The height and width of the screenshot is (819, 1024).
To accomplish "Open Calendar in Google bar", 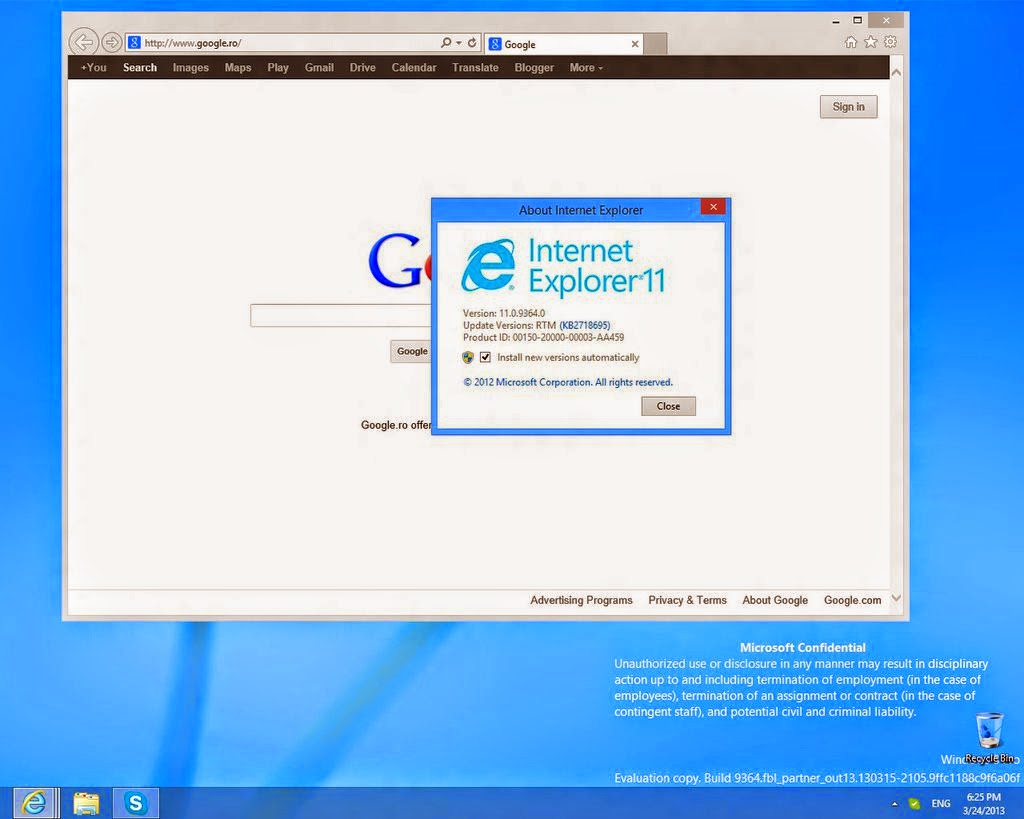I will (x=414, y=67).
